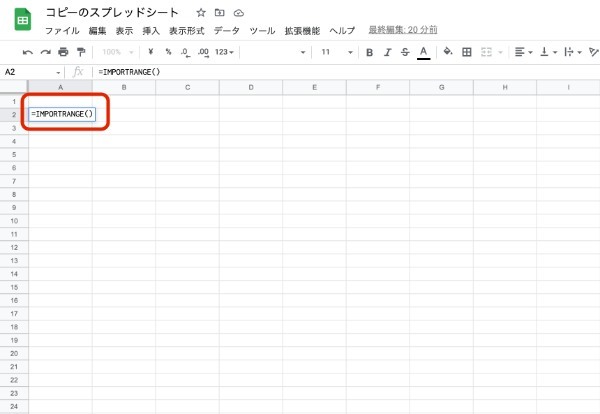The height and width of the screenshot is (414, 600).
Task: Click formula bar with =IMPORTRANGE()
Action: pyautogui.click(x=344, y=72)
